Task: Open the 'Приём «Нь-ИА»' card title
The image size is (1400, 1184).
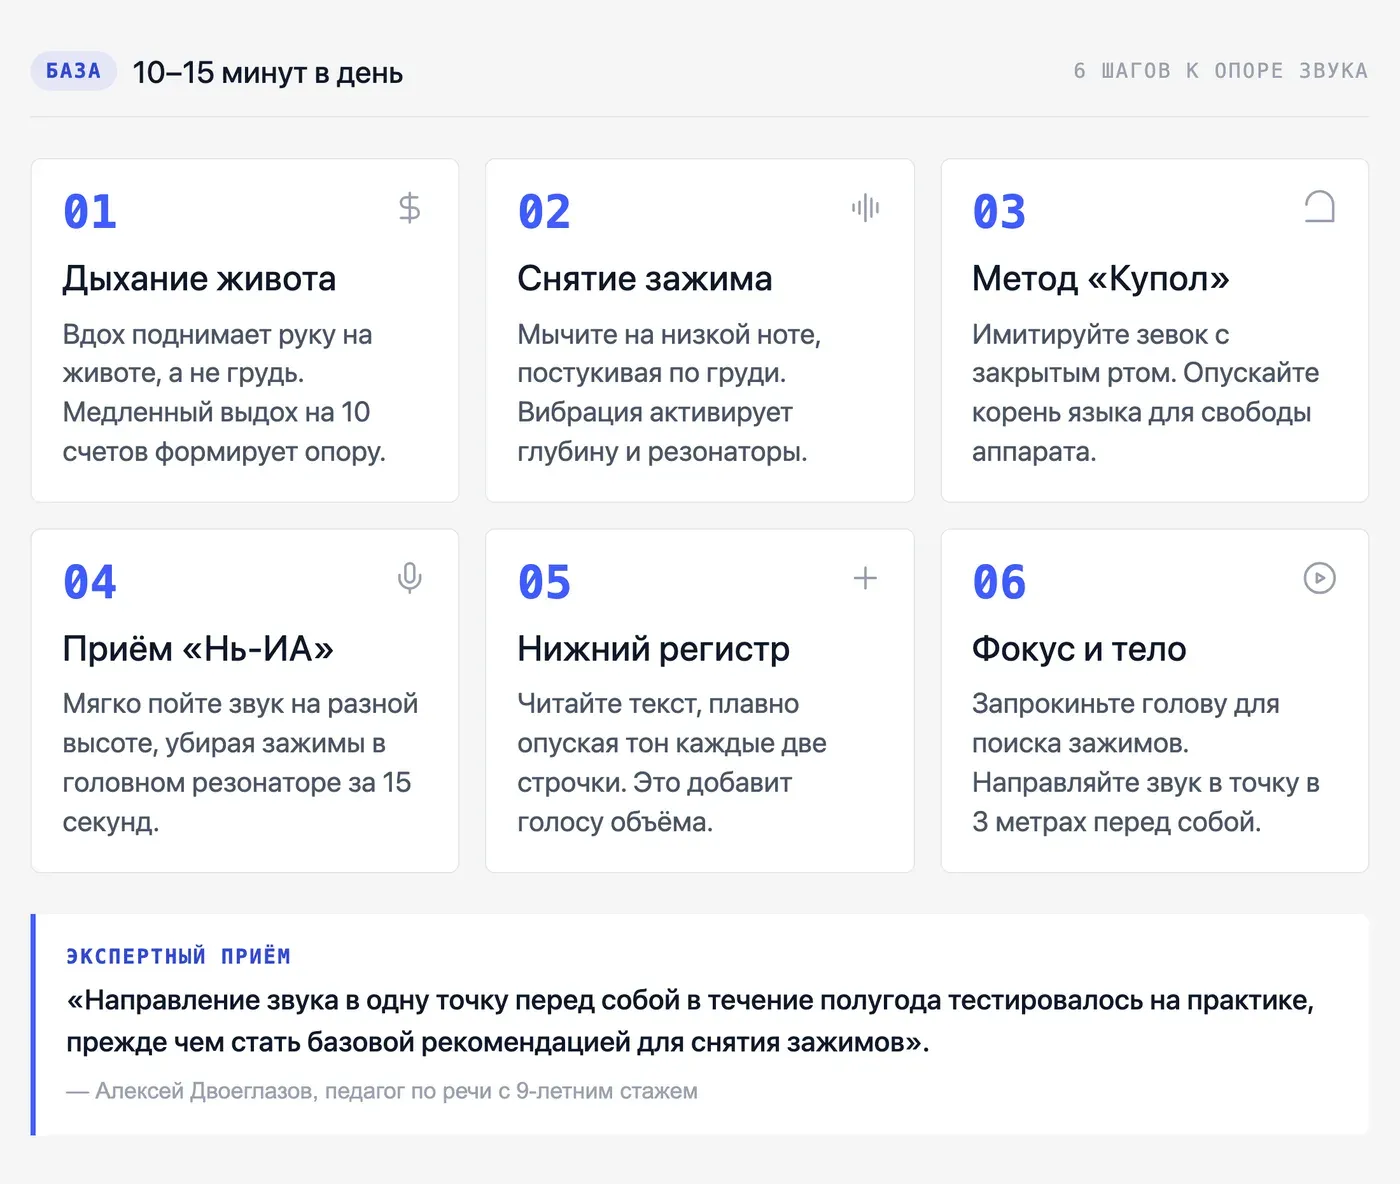Action: pos(198,649)
